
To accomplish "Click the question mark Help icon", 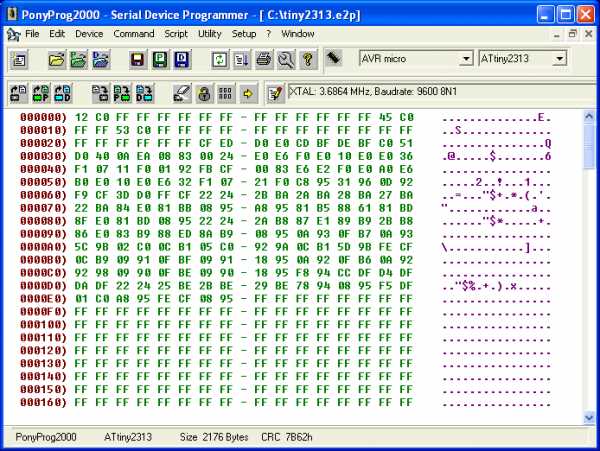I will point(308,59).
